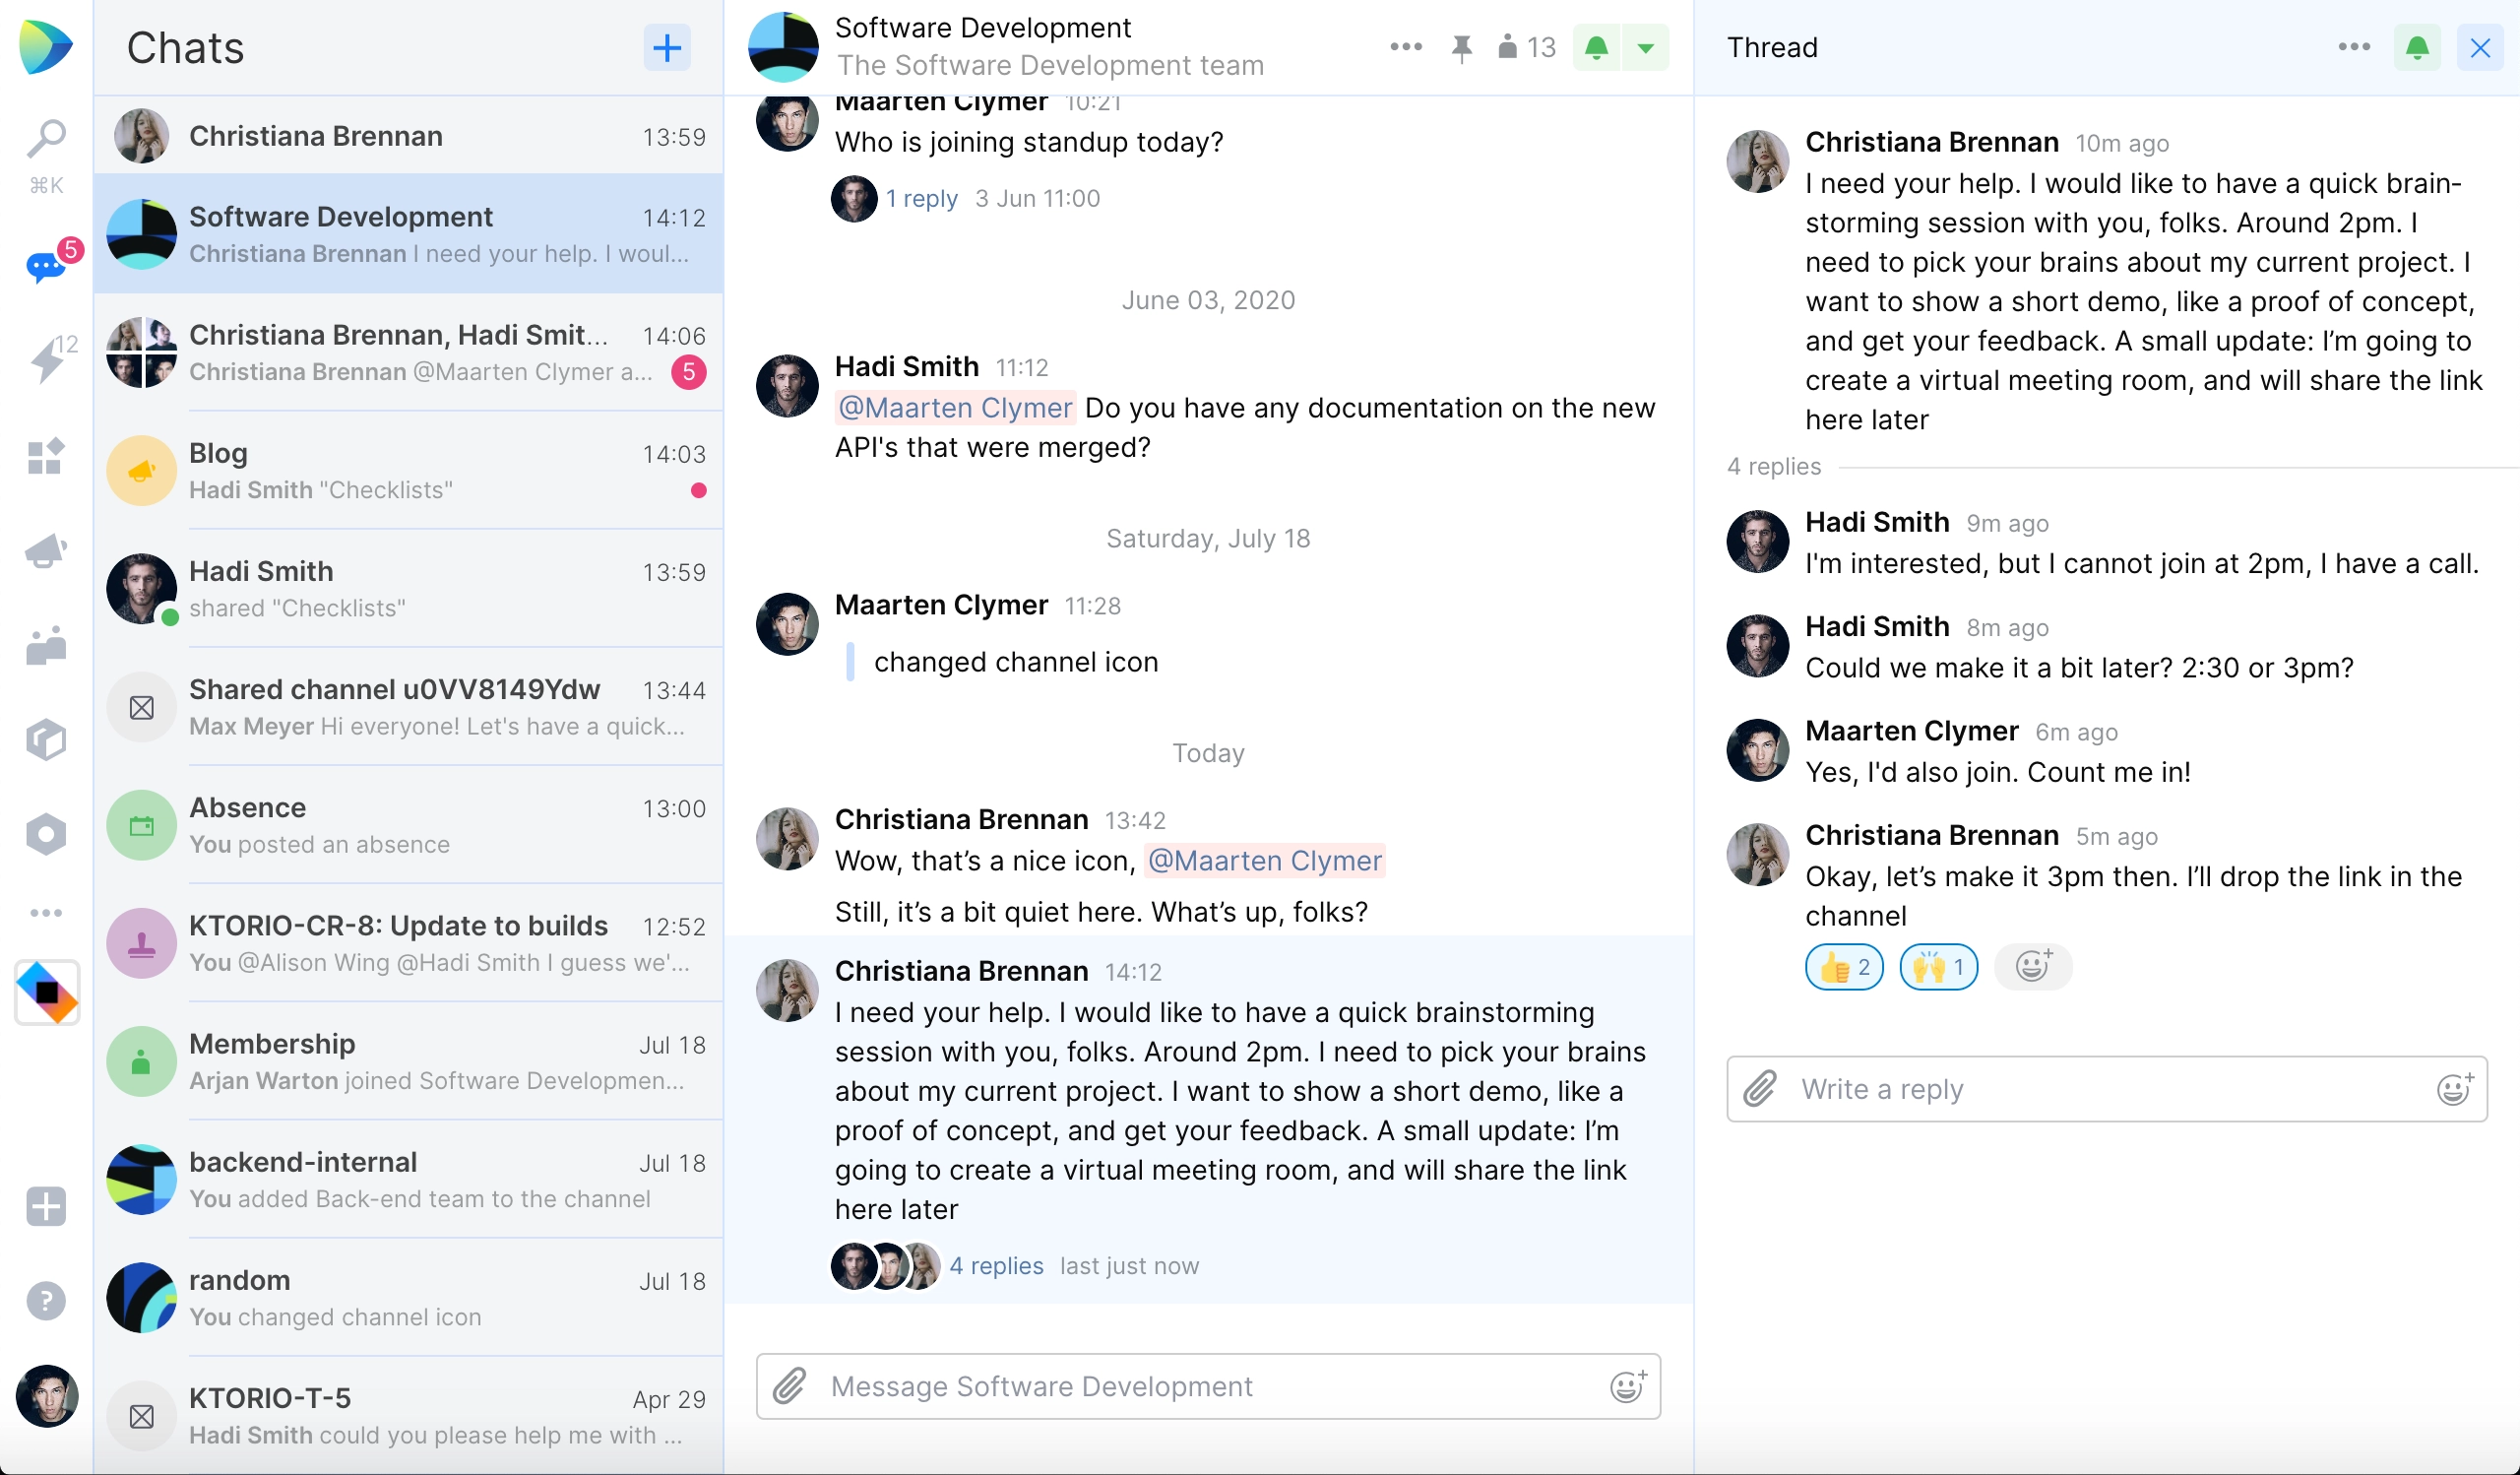
Task: Click the pin icon in the channel header
Action: pyautogui.click(x=1462, y=45)
